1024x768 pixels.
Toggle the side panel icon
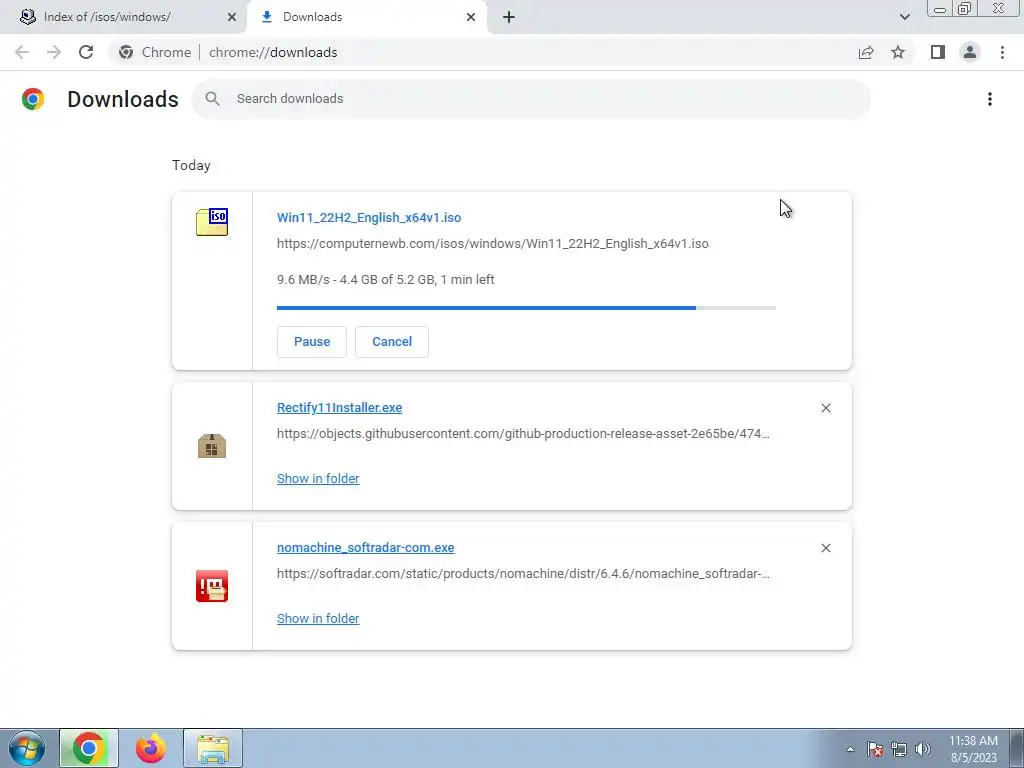(938, 52)
